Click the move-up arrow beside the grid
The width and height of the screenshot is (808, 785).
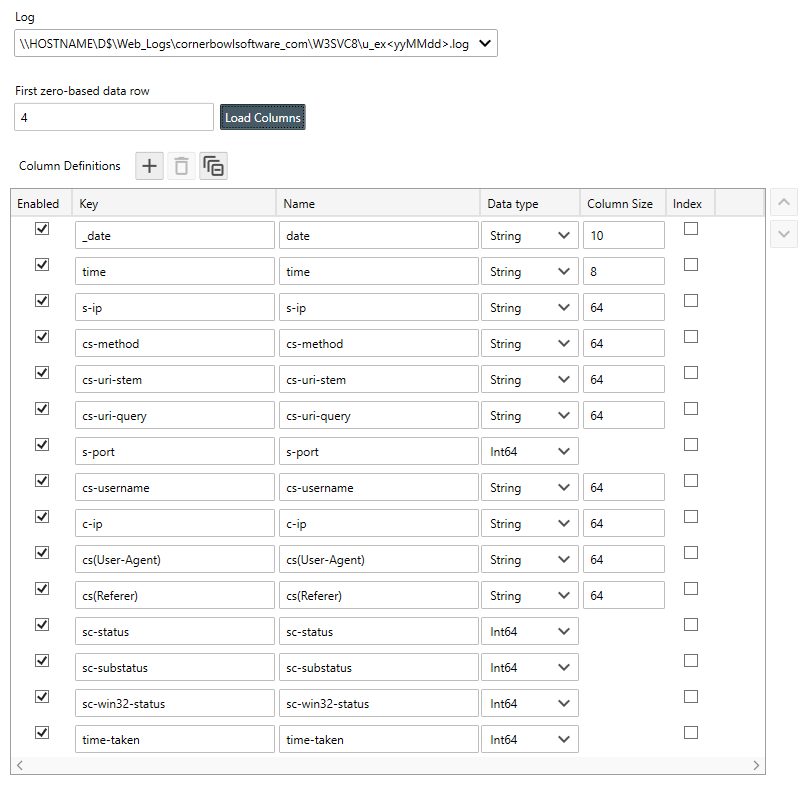(x=784, y=202)
